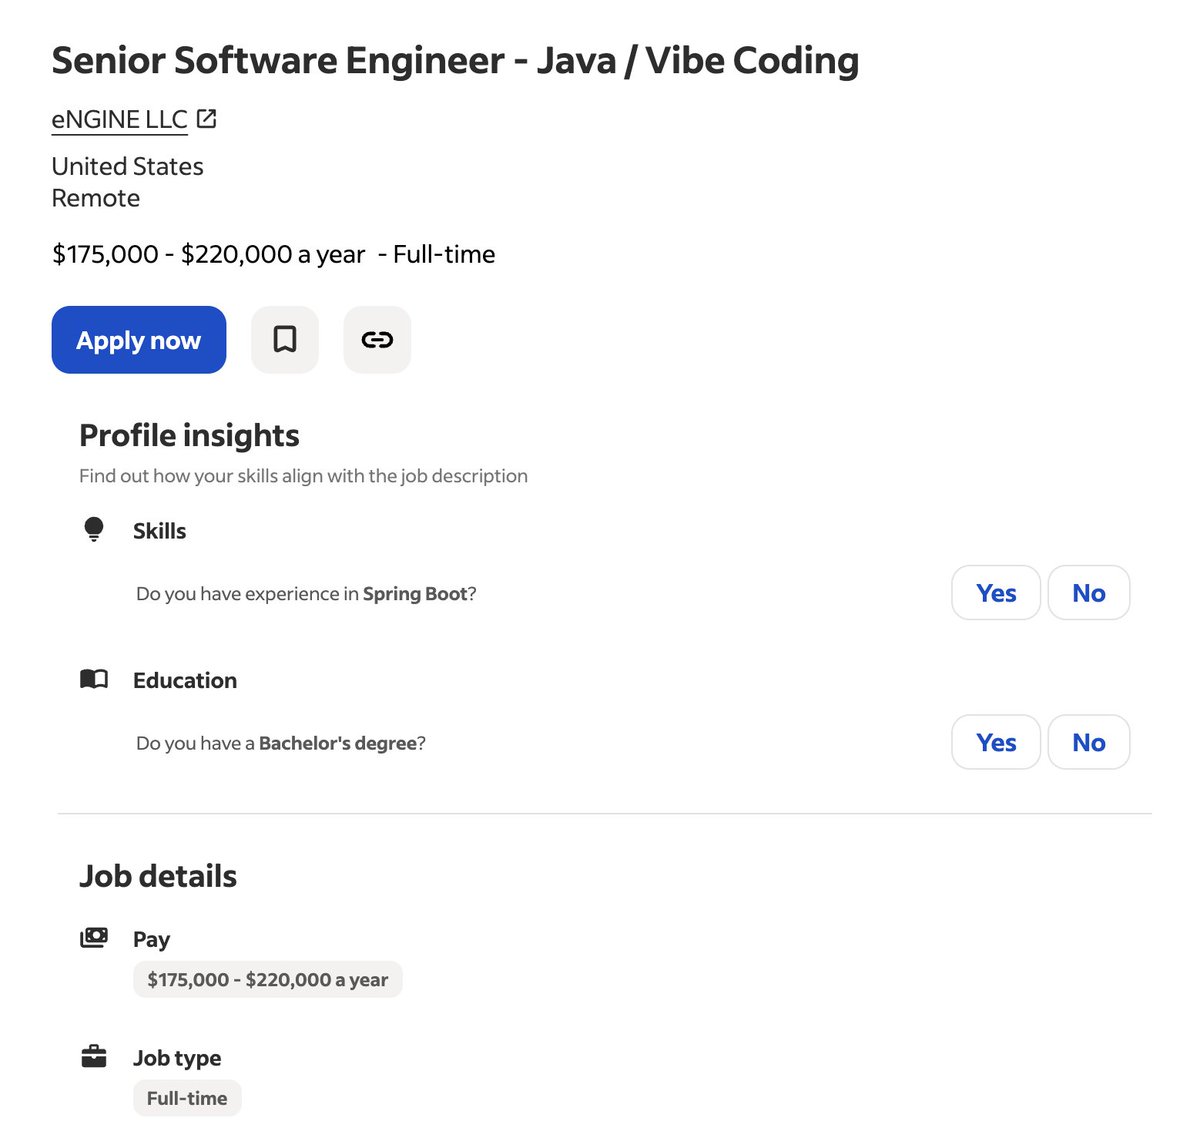Viewport: 1200px width, 1128px height.
Task: Click the lightbulb icon next to Skills
Action: point(94,530)
